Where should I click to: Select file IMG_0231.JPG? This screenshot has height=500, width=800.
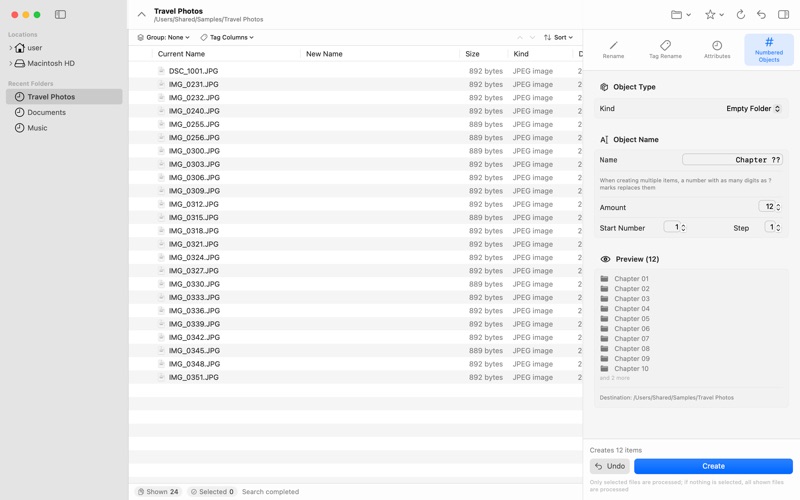click(193, 84)
